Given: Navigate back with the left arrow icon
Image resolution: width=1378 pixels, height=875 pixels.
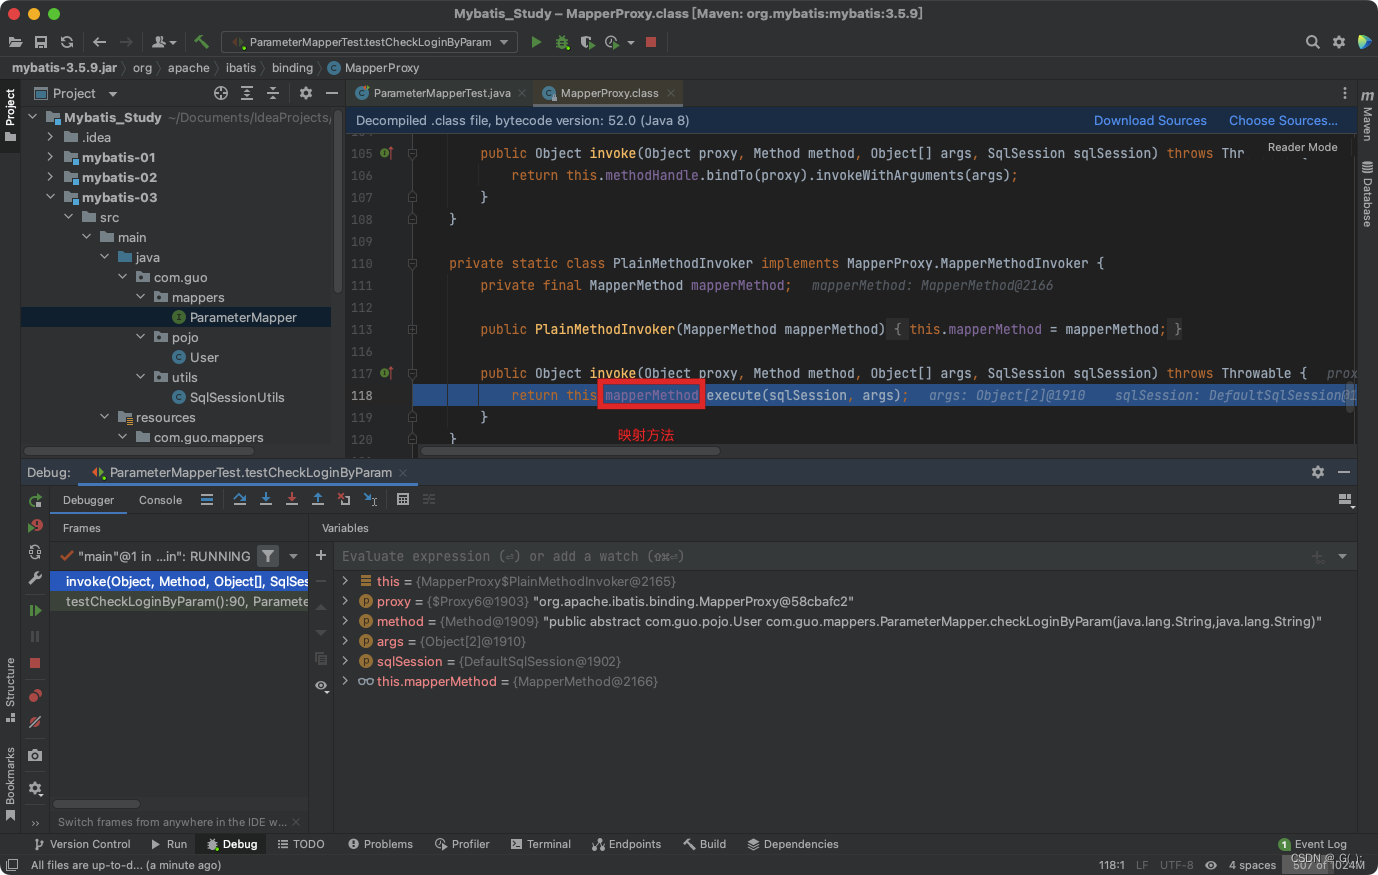Looking at the screenshot, I should 99,42.
